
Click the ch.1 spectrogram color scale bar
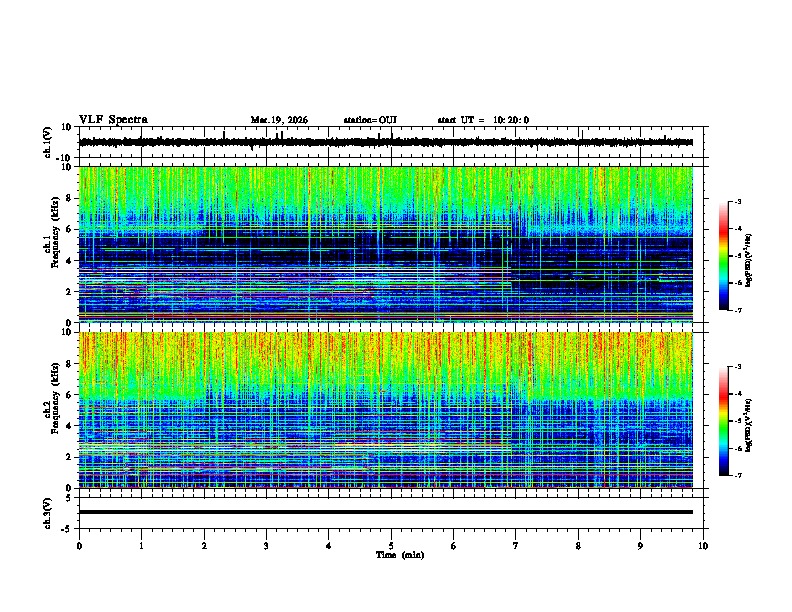point(723,256)
